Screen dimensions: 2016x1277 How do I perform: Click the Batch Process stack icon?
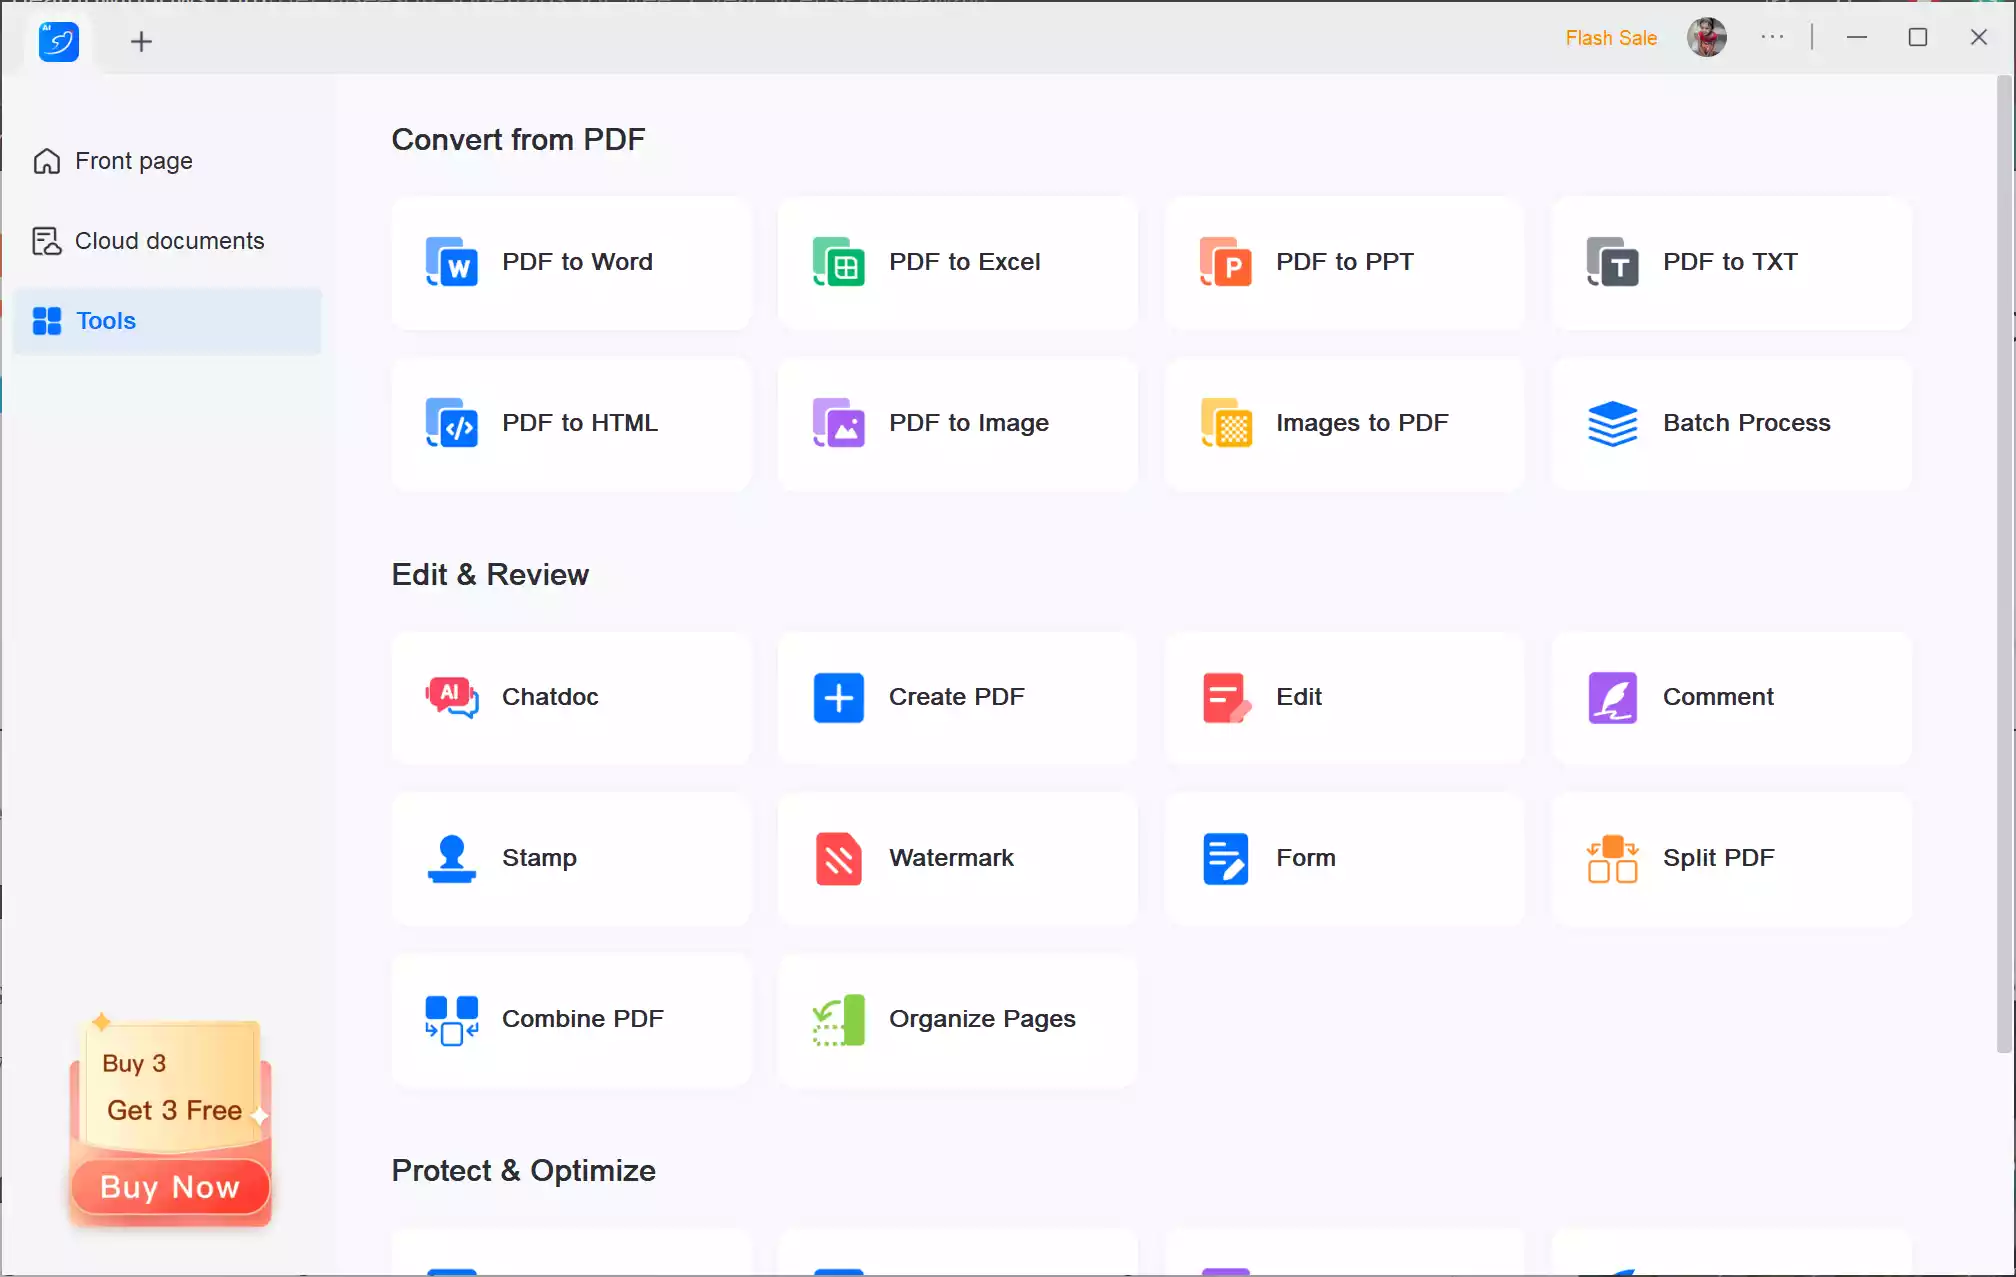click(x=1612, y=423)
